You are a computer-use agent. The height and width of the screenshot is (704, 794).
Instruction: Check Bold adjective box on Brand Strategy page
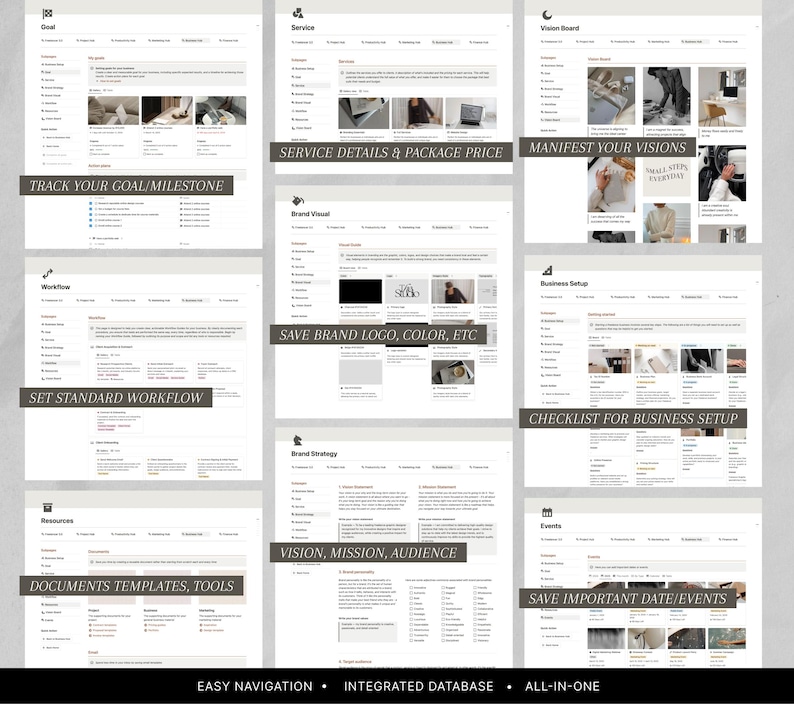click(x=411, y=598)
